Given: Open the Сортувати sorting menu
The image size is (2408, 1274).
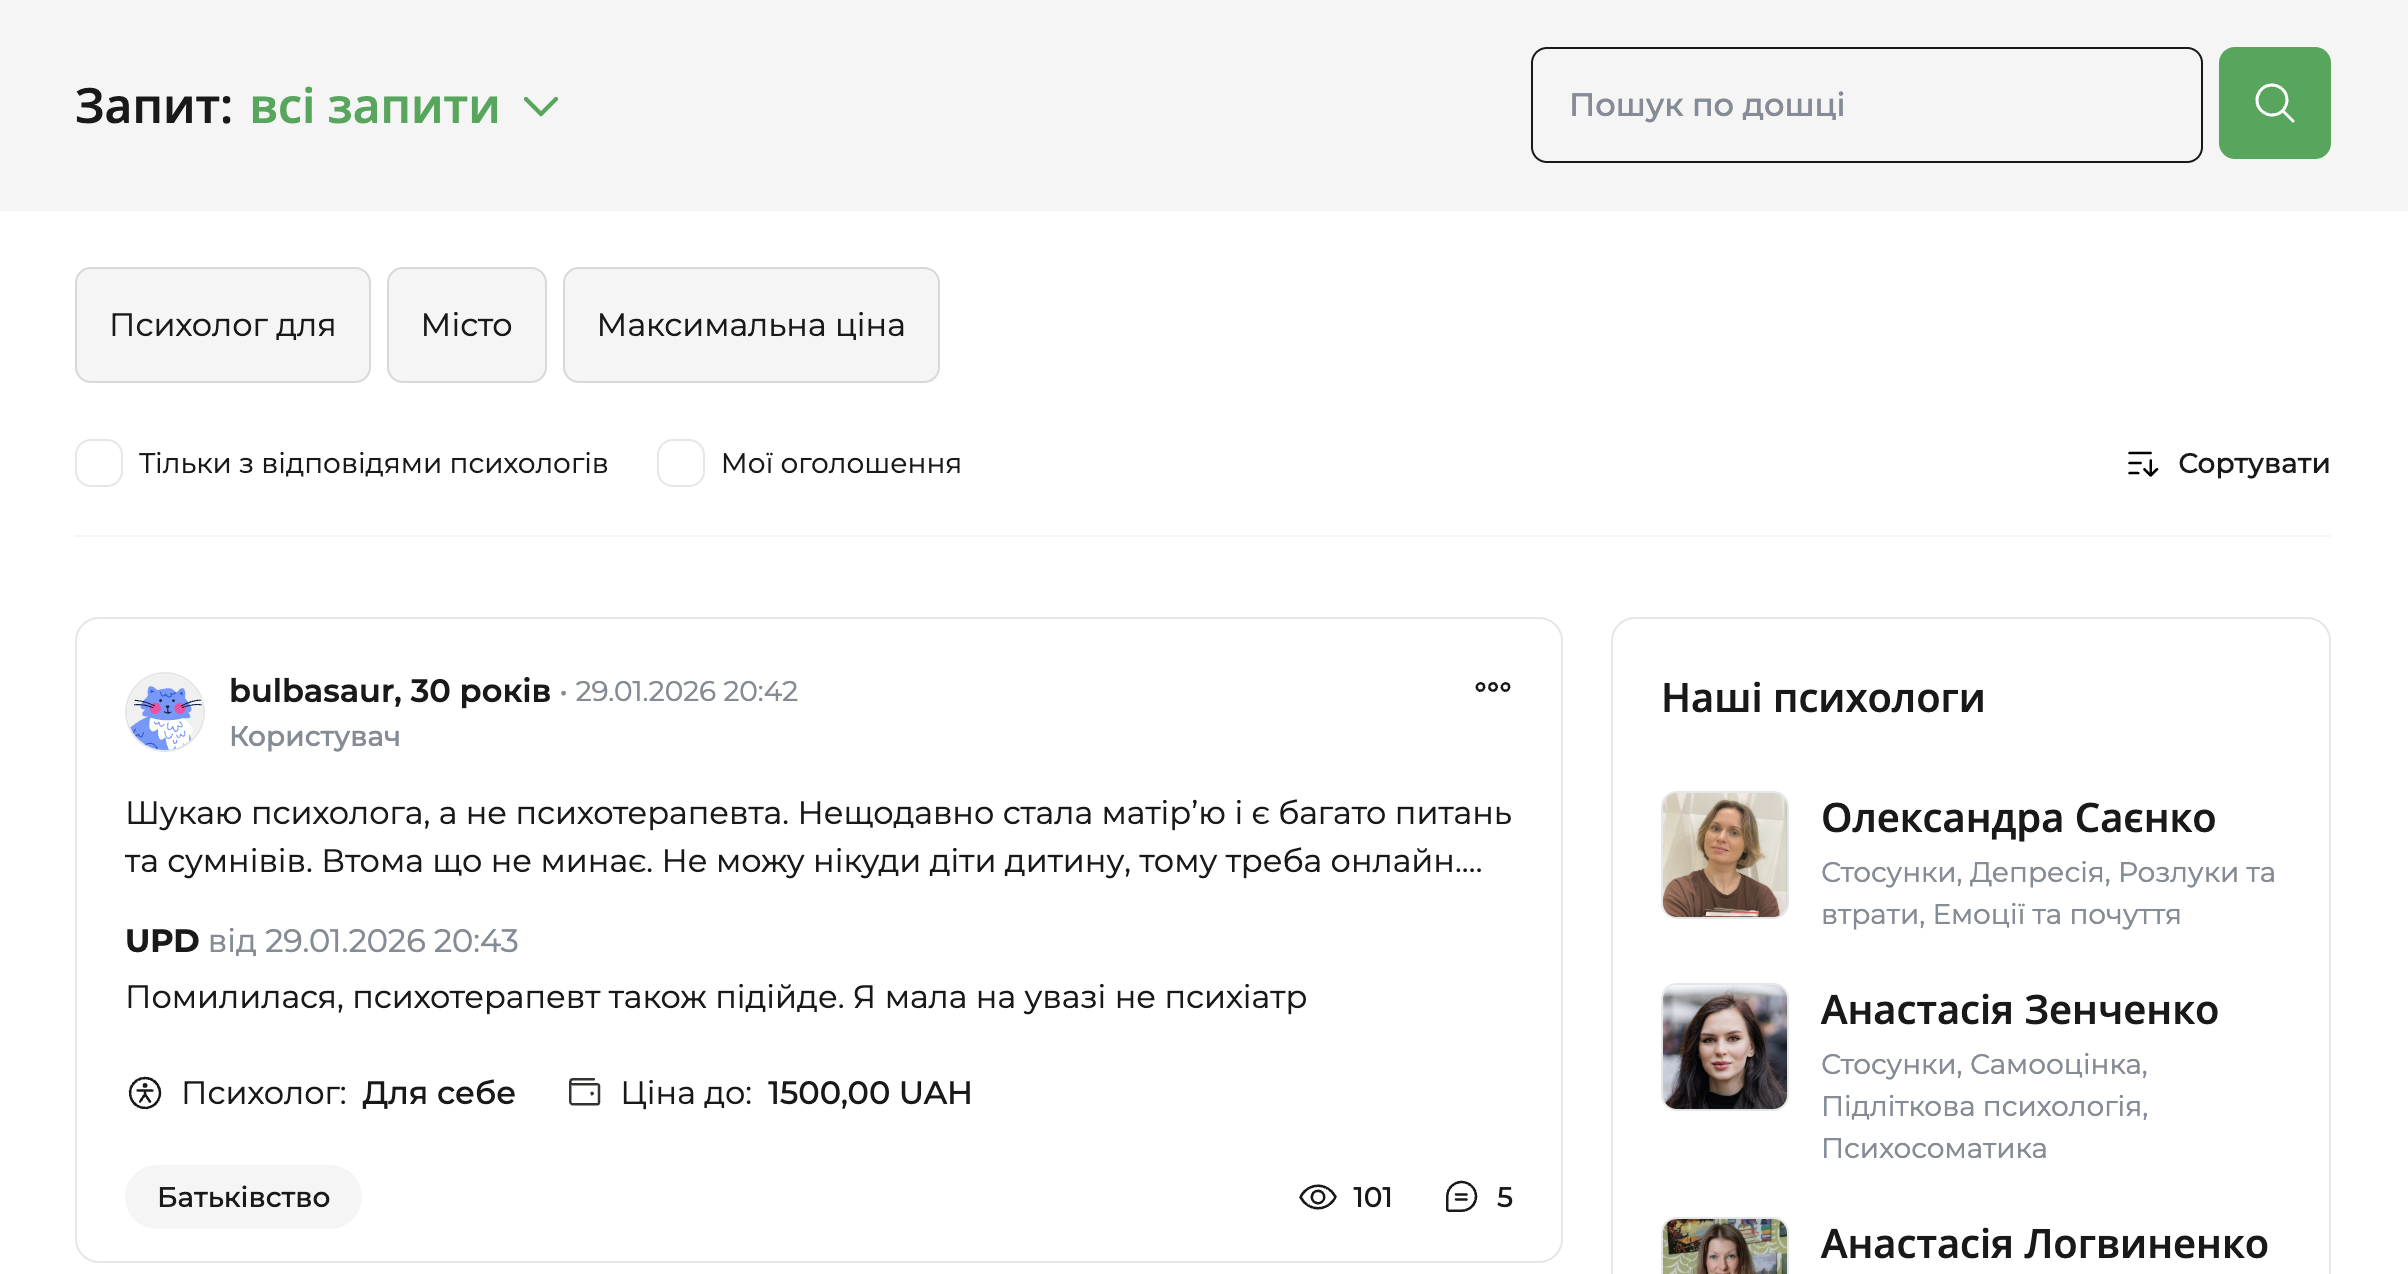Looking at the screenshot, I should (x=2254, y=463).
